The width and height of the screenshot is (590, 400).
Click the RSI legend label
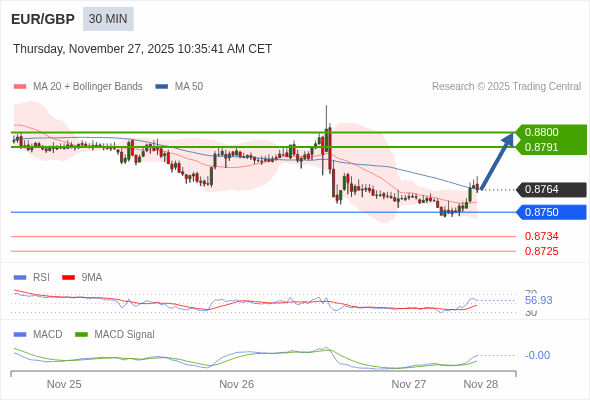click(41, 278)
